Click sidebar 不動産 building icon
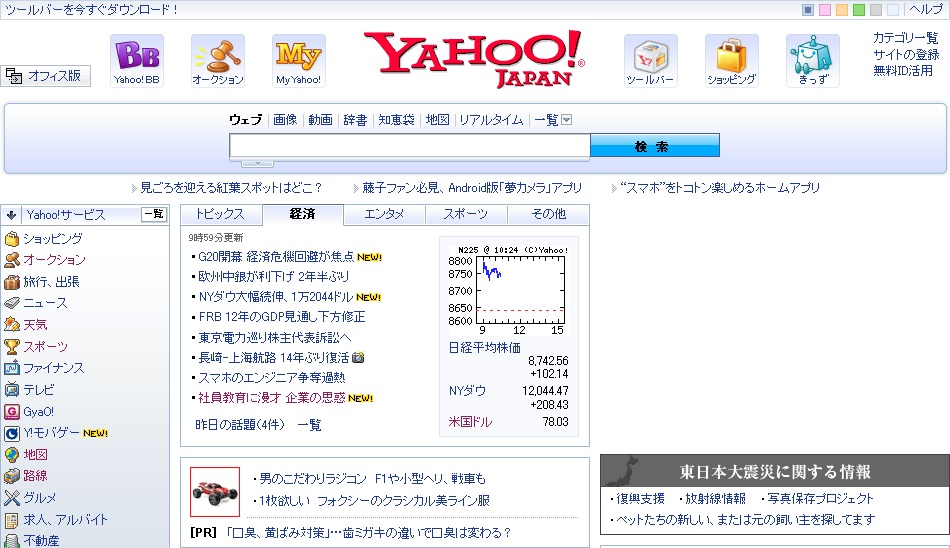Image resolution: width=950 pixels, height=548 pixels. 12,540
